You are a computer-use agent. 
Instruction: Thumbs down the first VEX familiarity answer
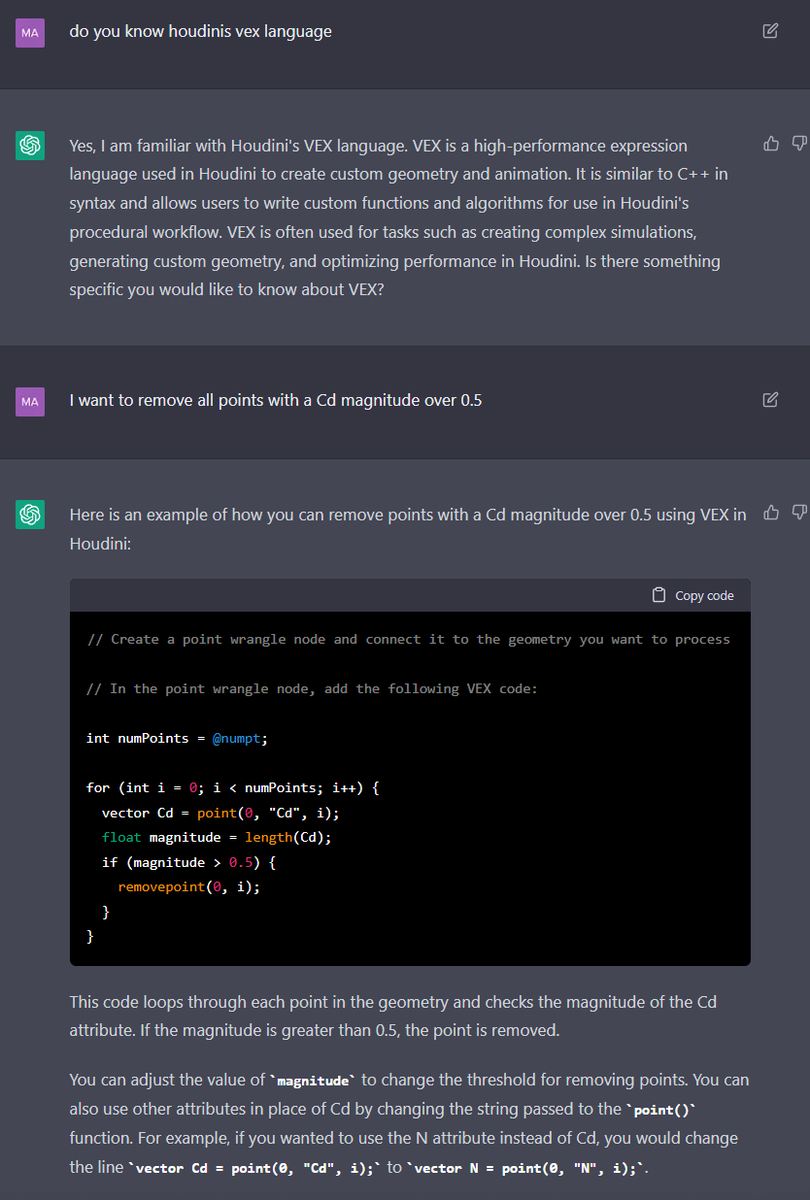[x=799, y=144]
